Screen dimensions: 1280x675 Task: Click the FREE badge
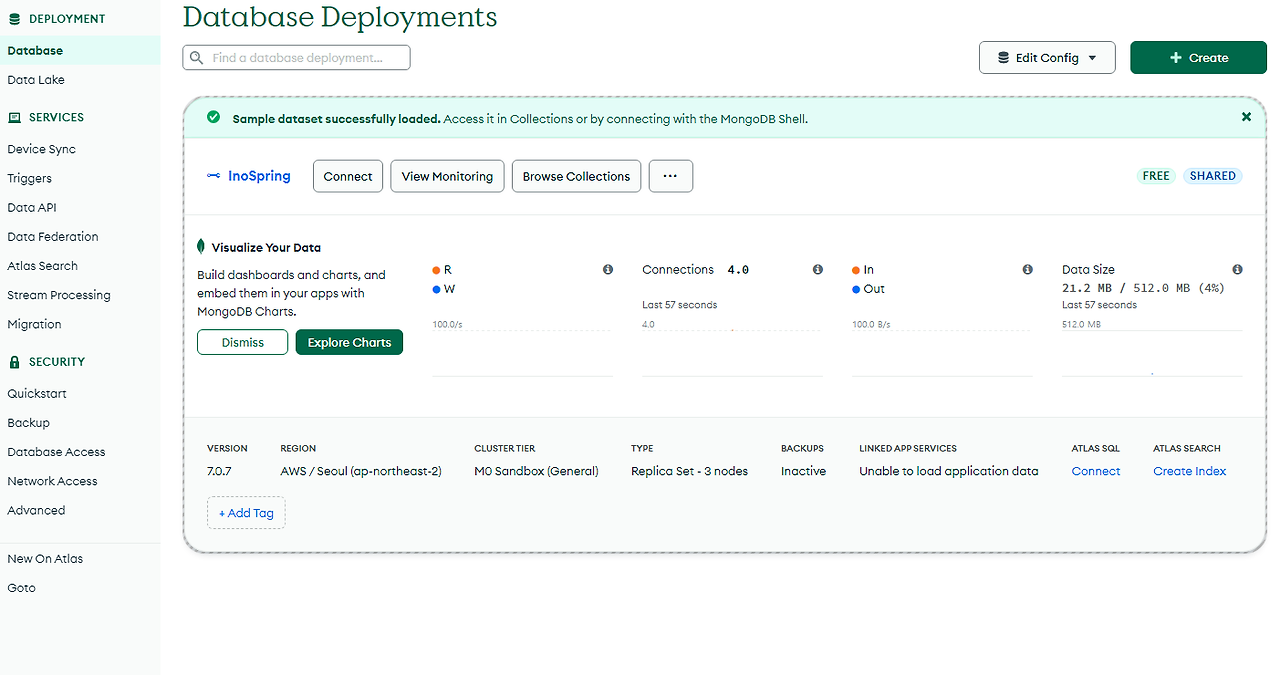(1156, 176)
